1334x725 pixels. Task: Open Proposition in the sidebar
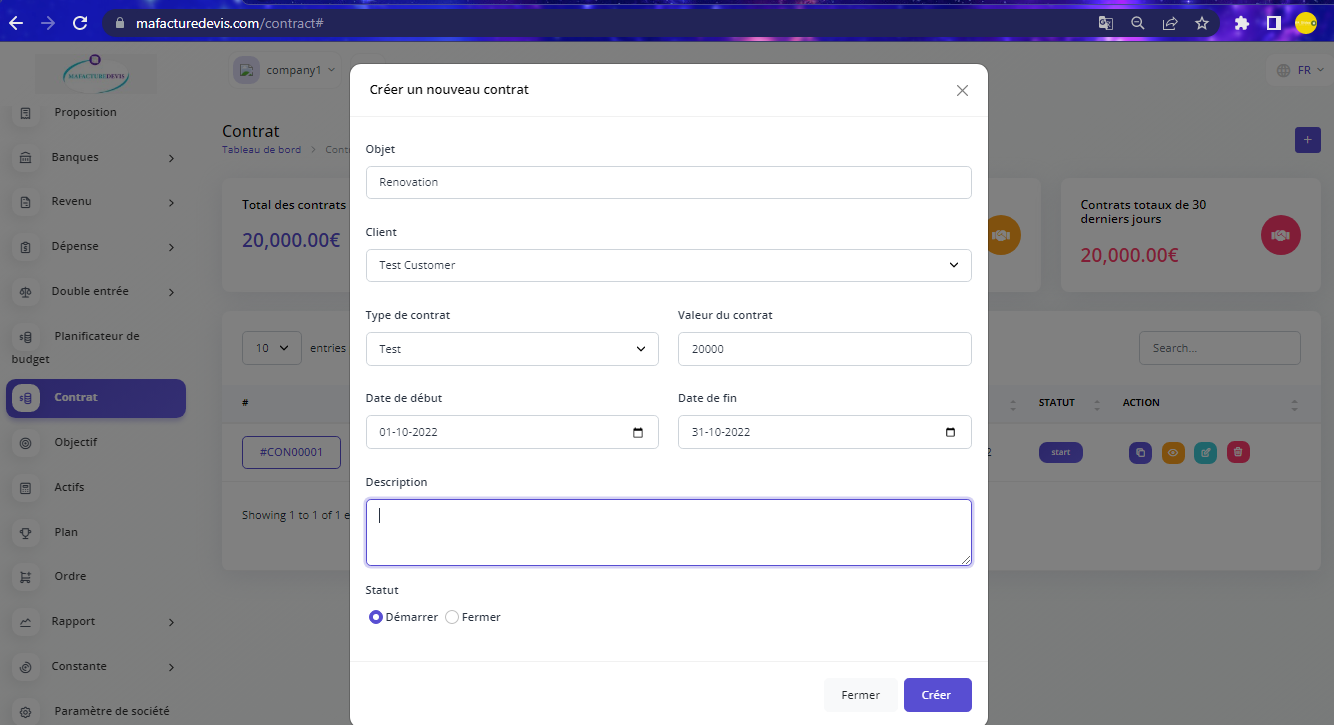[85, 112]
